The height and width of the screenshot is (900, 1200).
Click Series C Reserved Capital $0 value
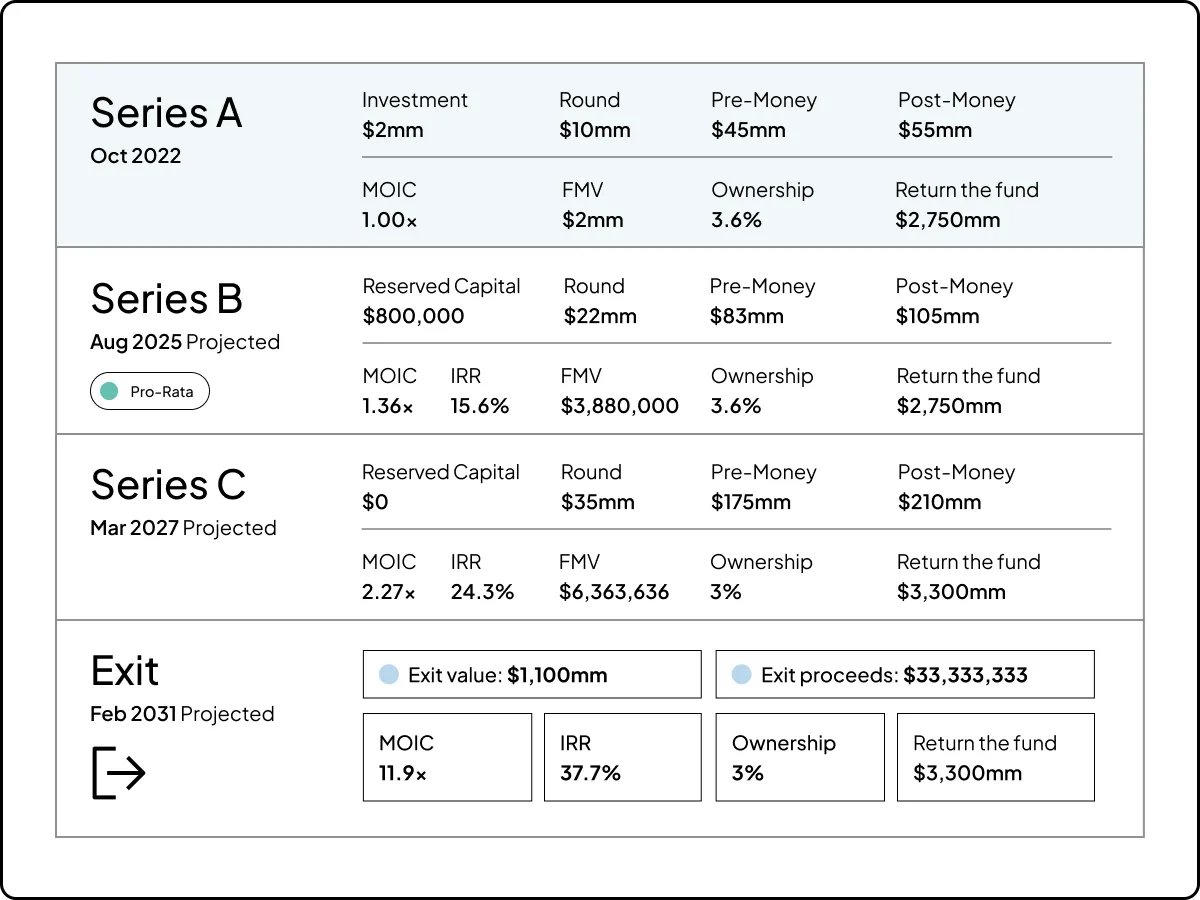375,502
